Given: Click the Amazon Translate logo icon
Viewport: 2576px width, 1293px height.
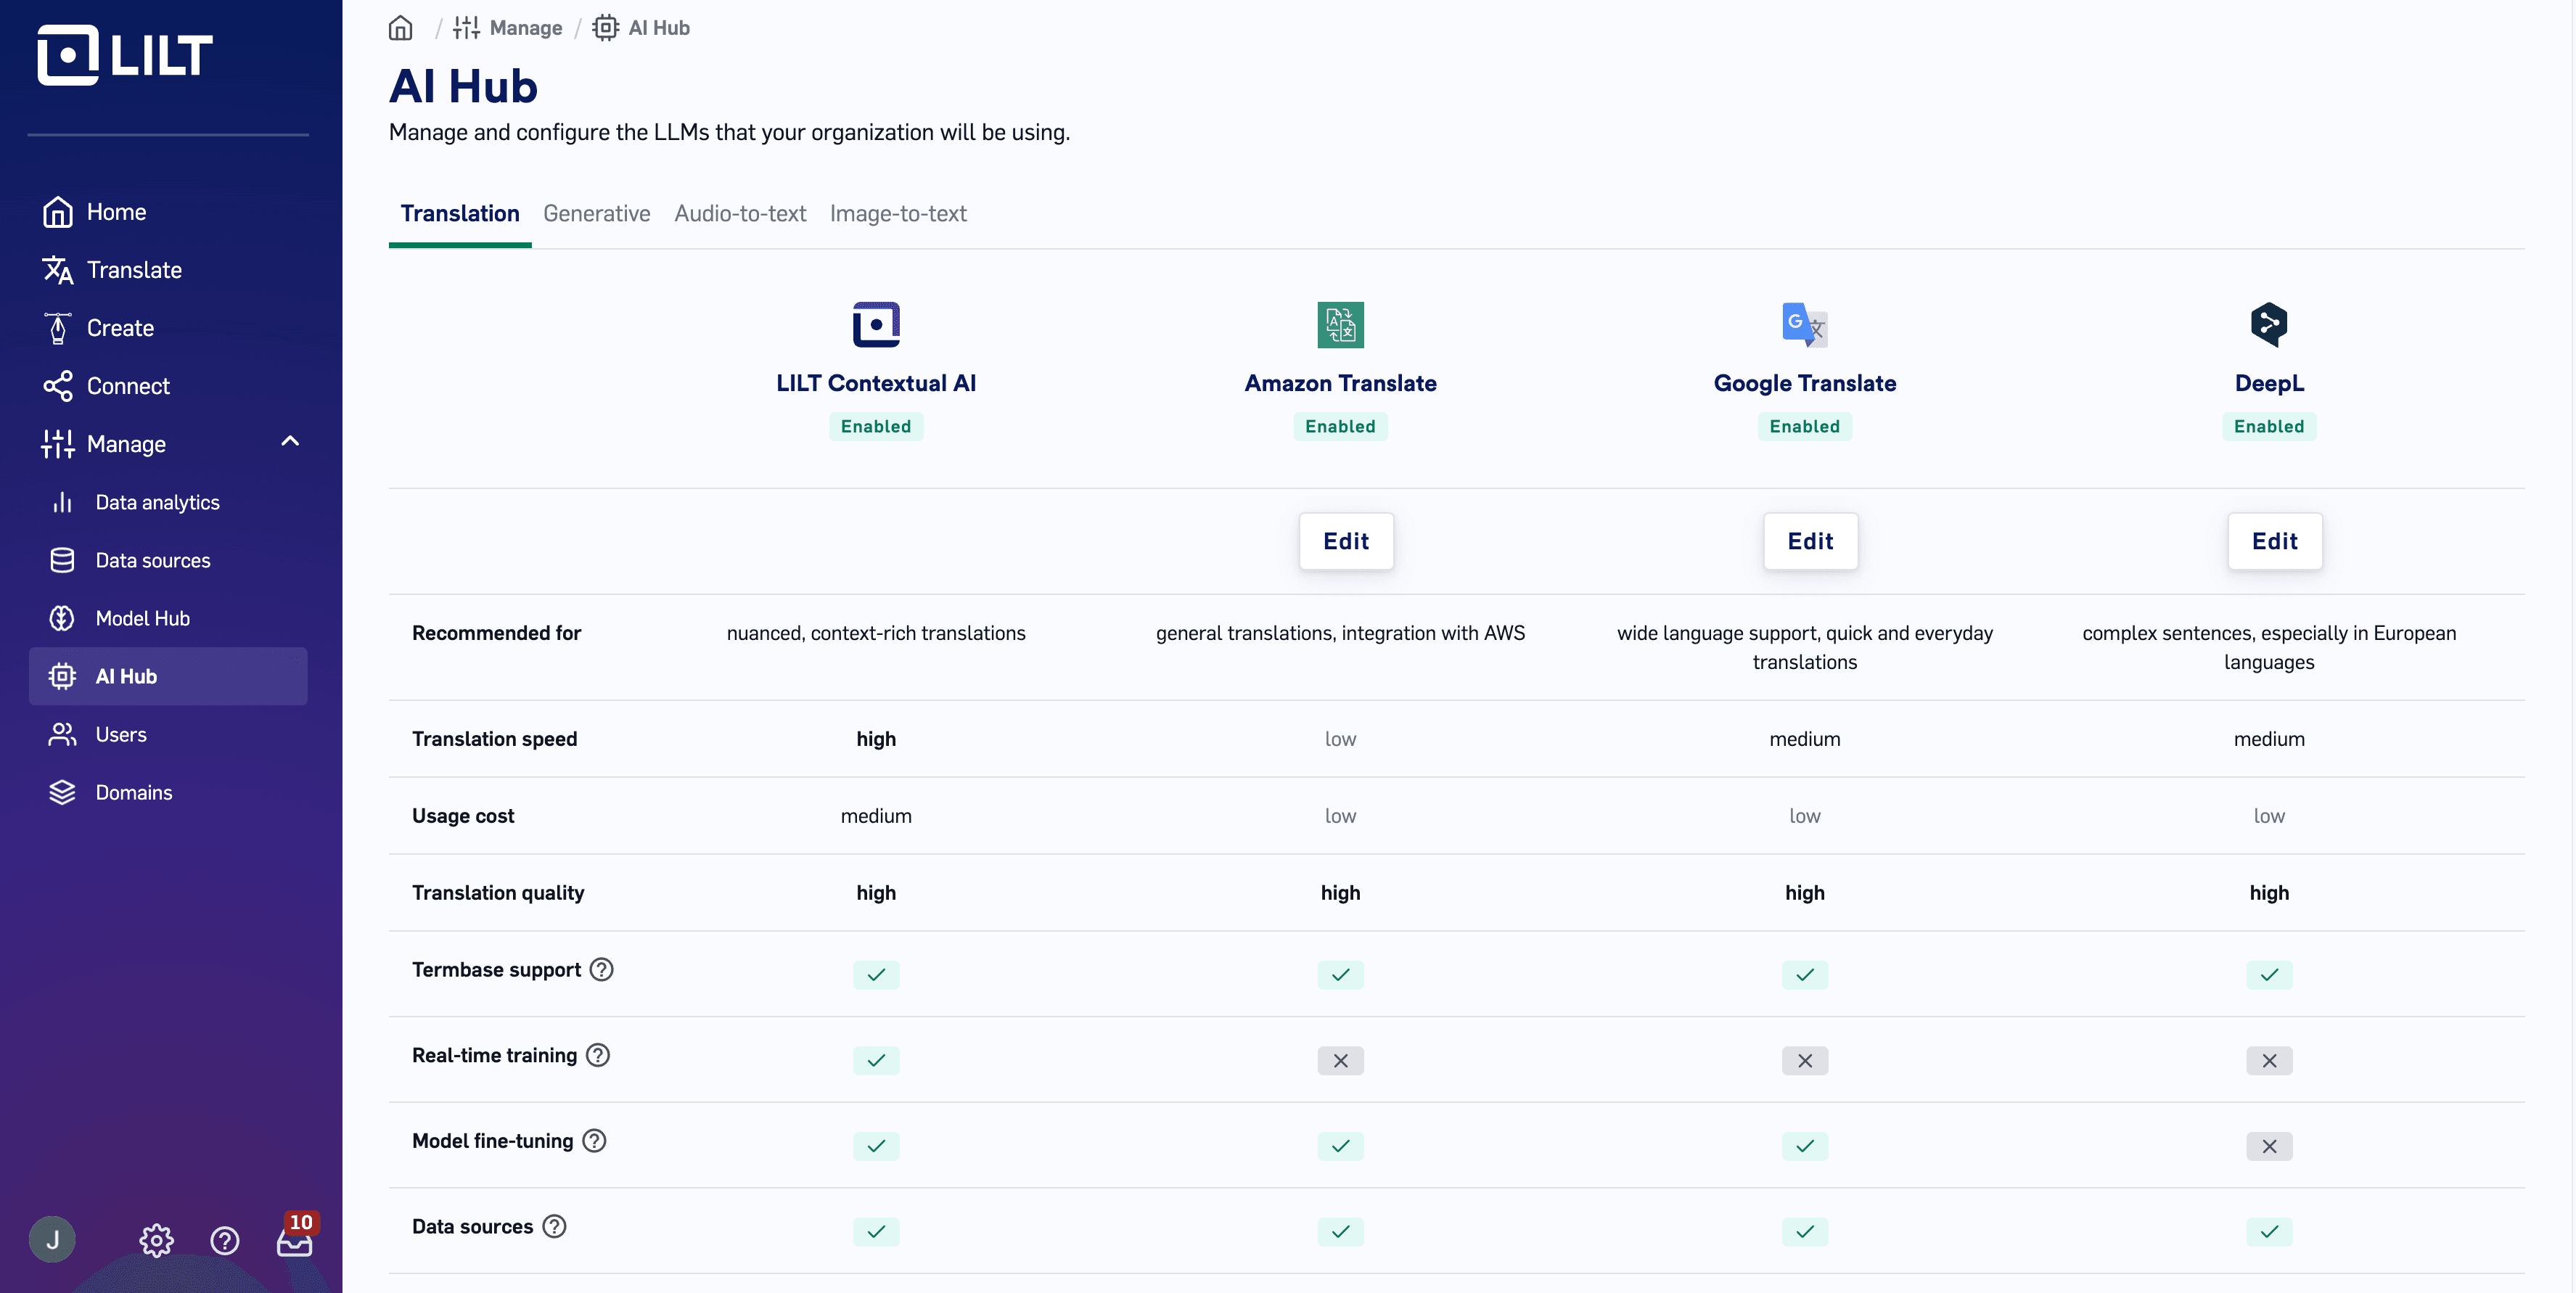Looking at the screenshot, I should [x=1340, y=325].
